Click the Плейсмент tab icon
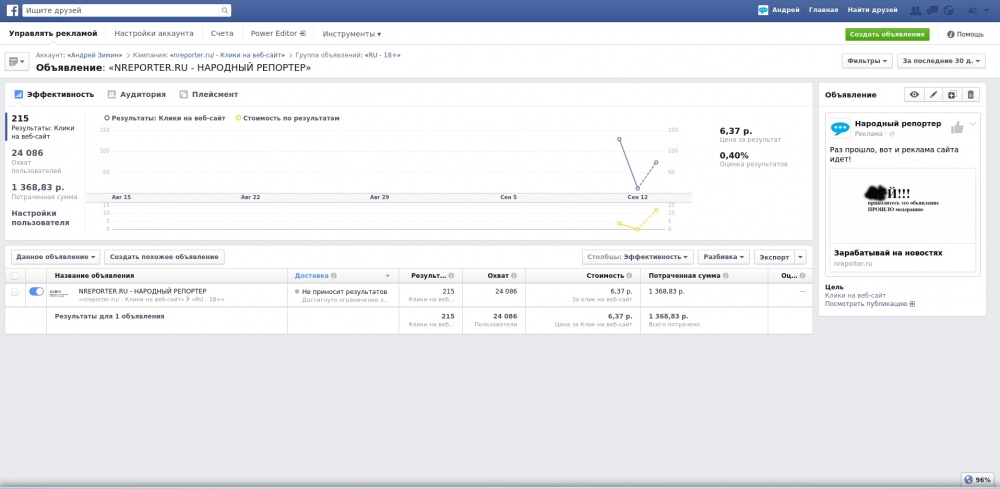The width and height of the screenshot is (1000, 489). pyautogui.click(x=184, y=94)
